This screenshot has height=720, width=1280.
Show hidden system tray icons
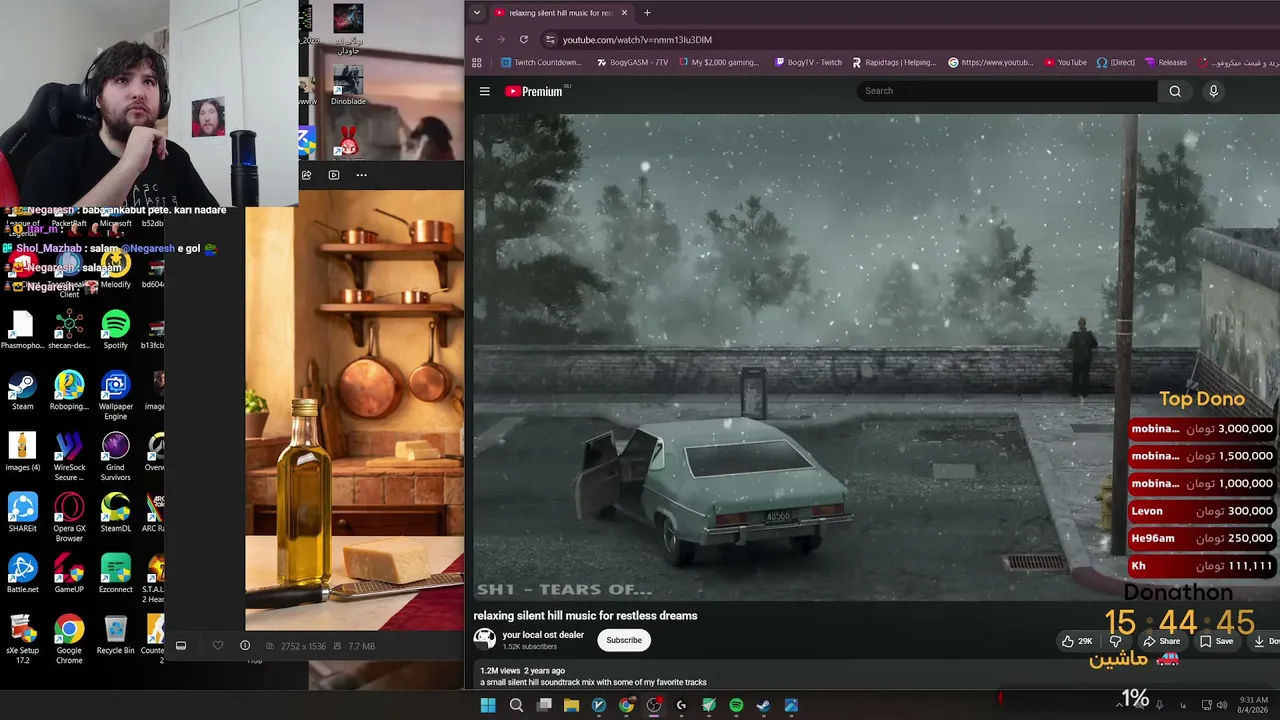tap(1119, 705)
